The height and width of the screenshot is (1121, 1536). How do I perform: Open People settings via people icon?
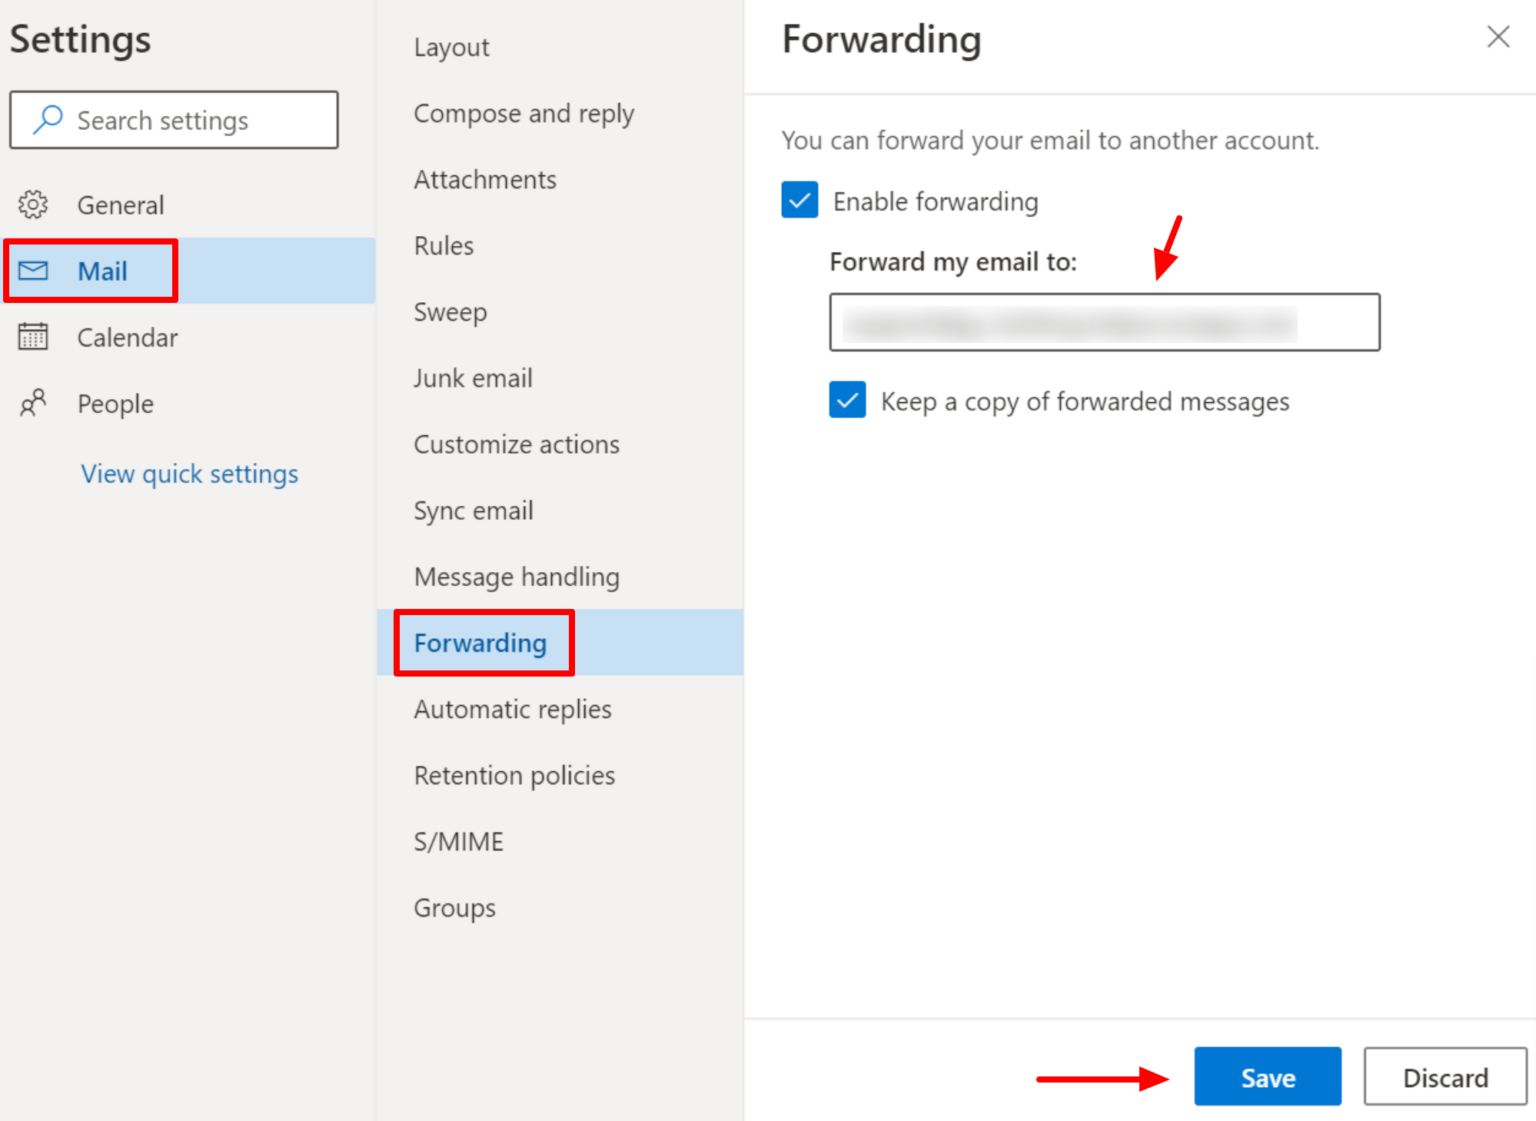[33, 403]
